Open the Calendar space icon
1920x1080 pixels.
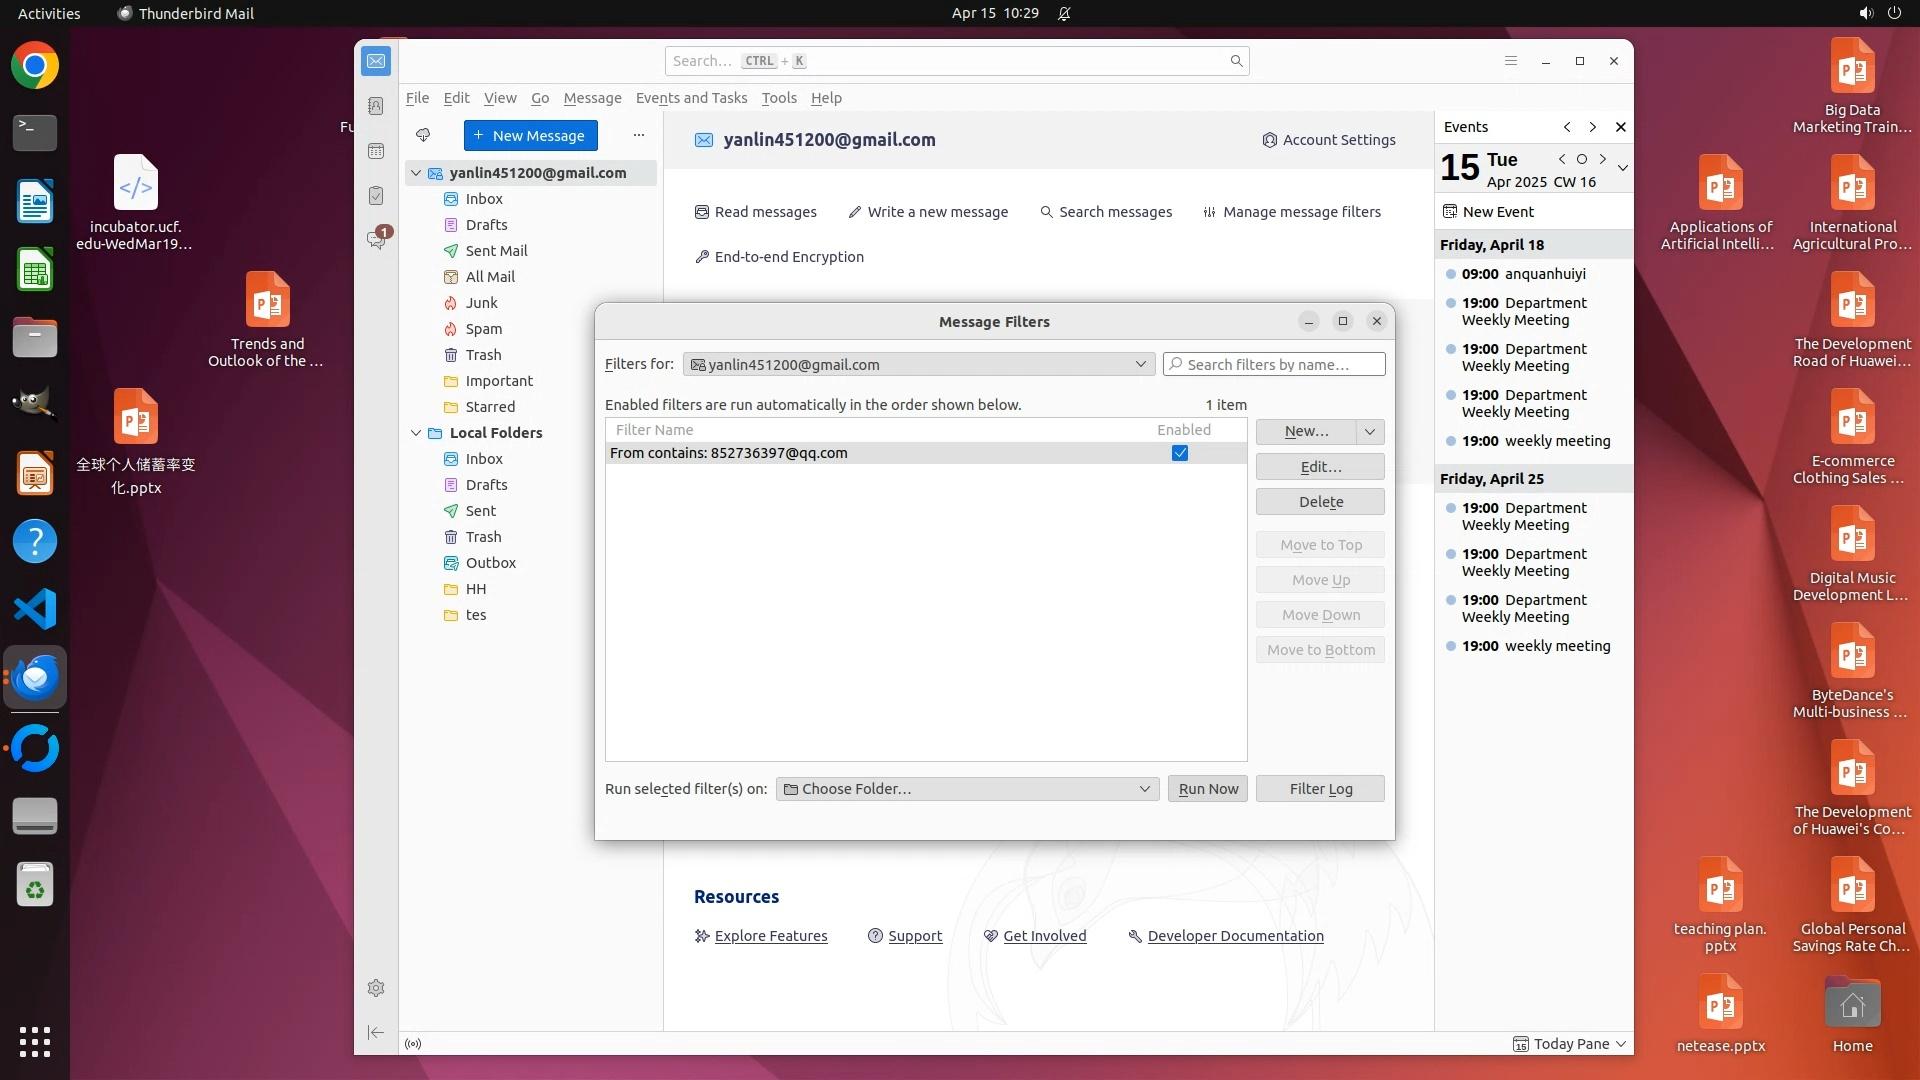click(x=376, y=151)
